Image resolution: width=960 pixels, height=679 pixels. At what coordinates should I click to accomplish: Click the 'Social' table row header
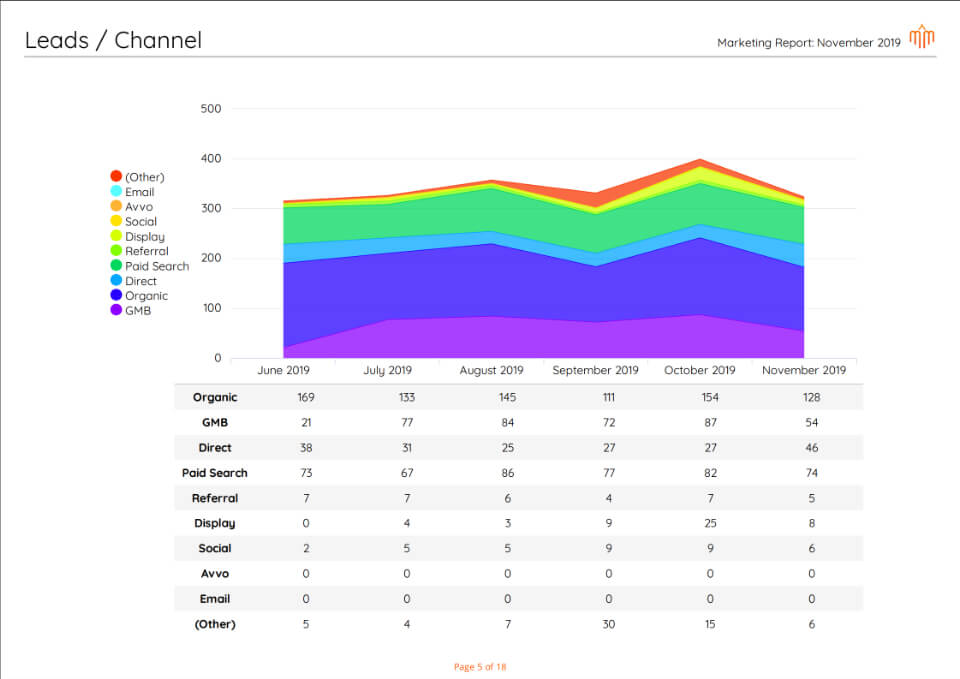click(x=215, y=548)
